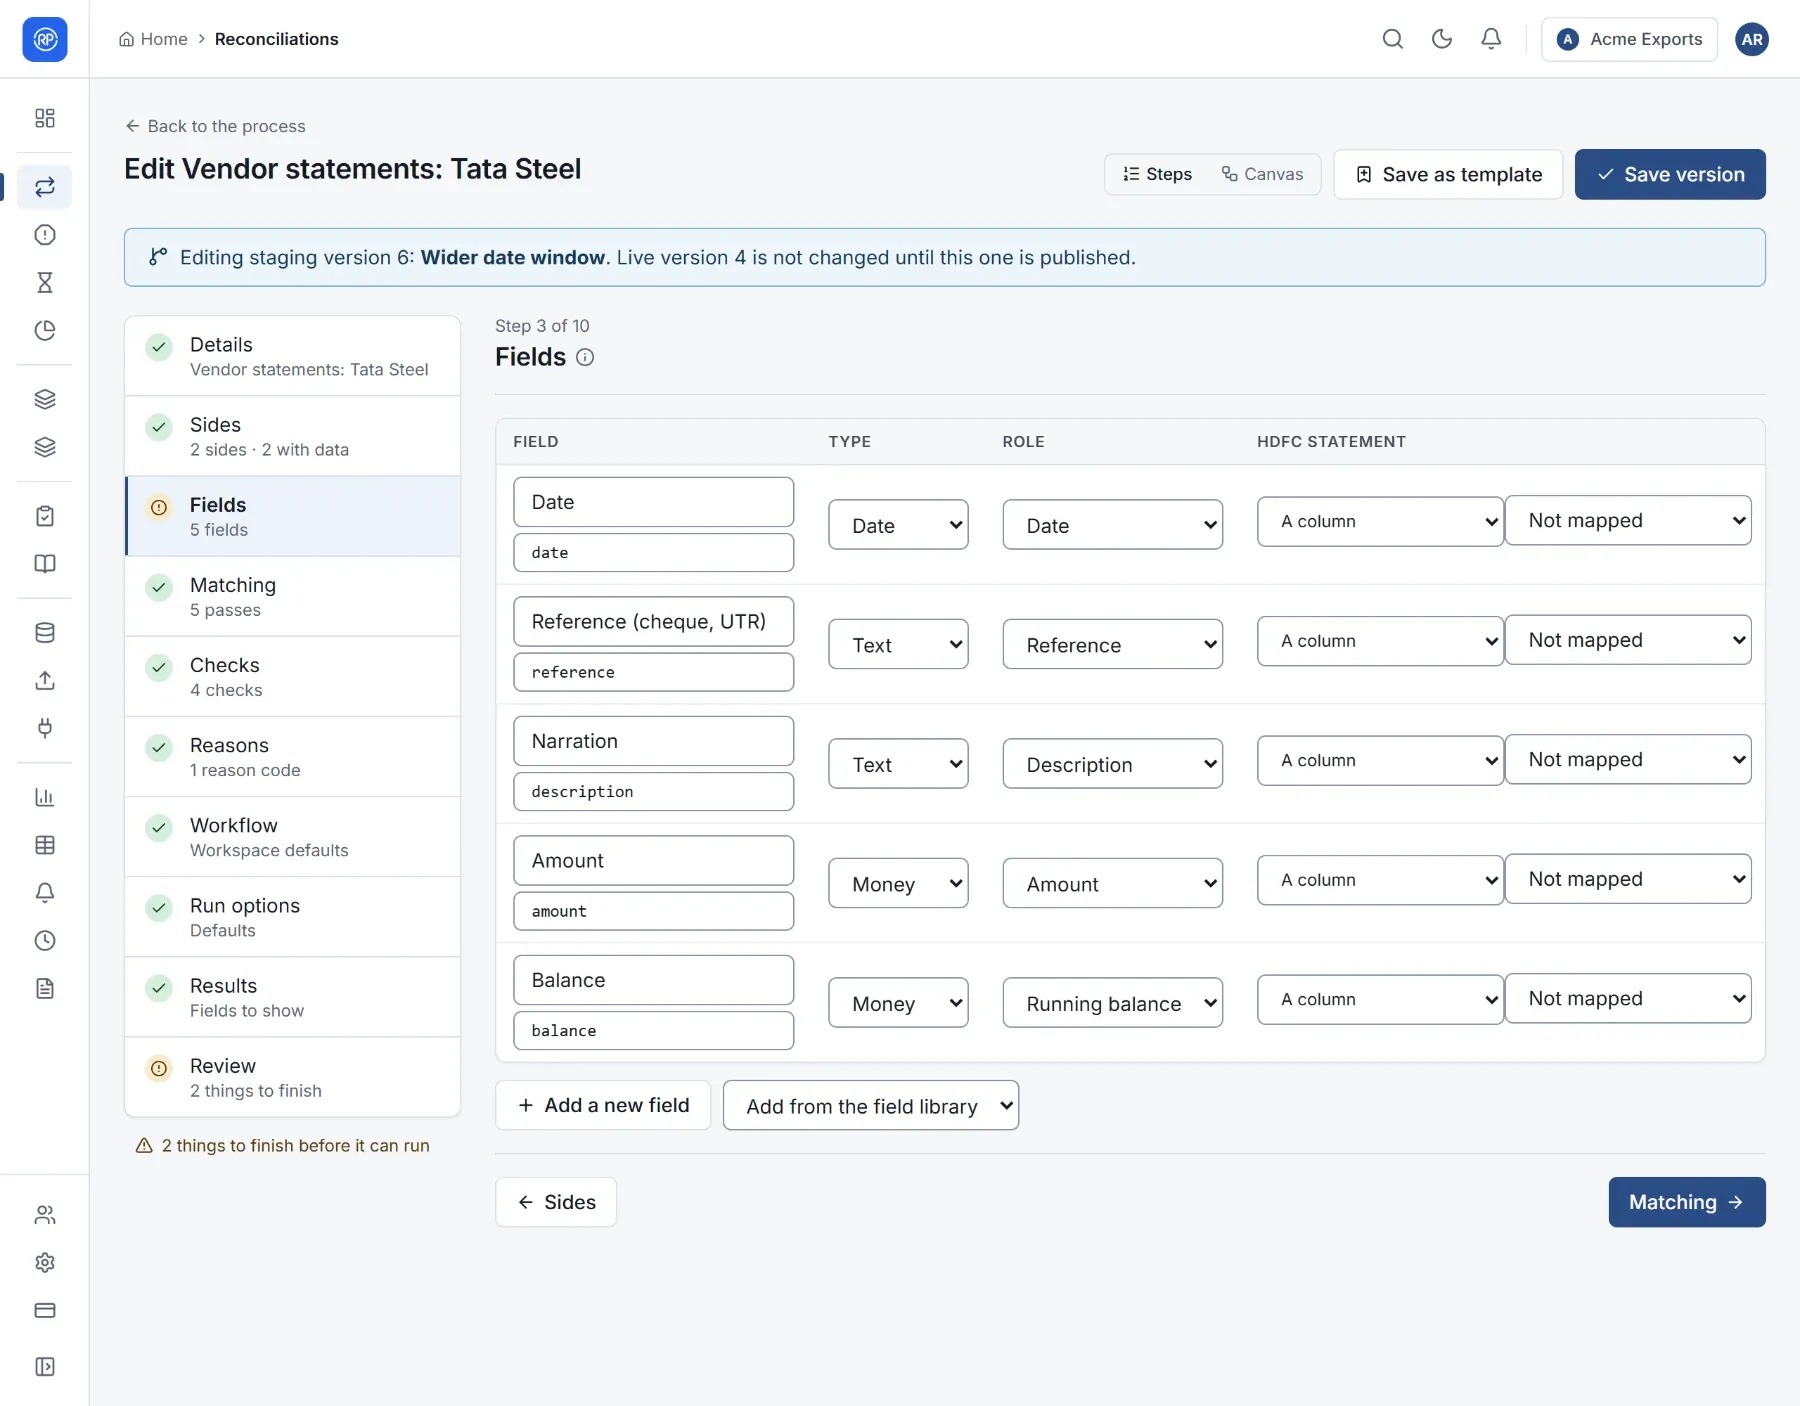Open the upload icon in sidebar
The width and height of the screenshot is (1800, 1406).
pyautogui.click(x=45, y=681)
